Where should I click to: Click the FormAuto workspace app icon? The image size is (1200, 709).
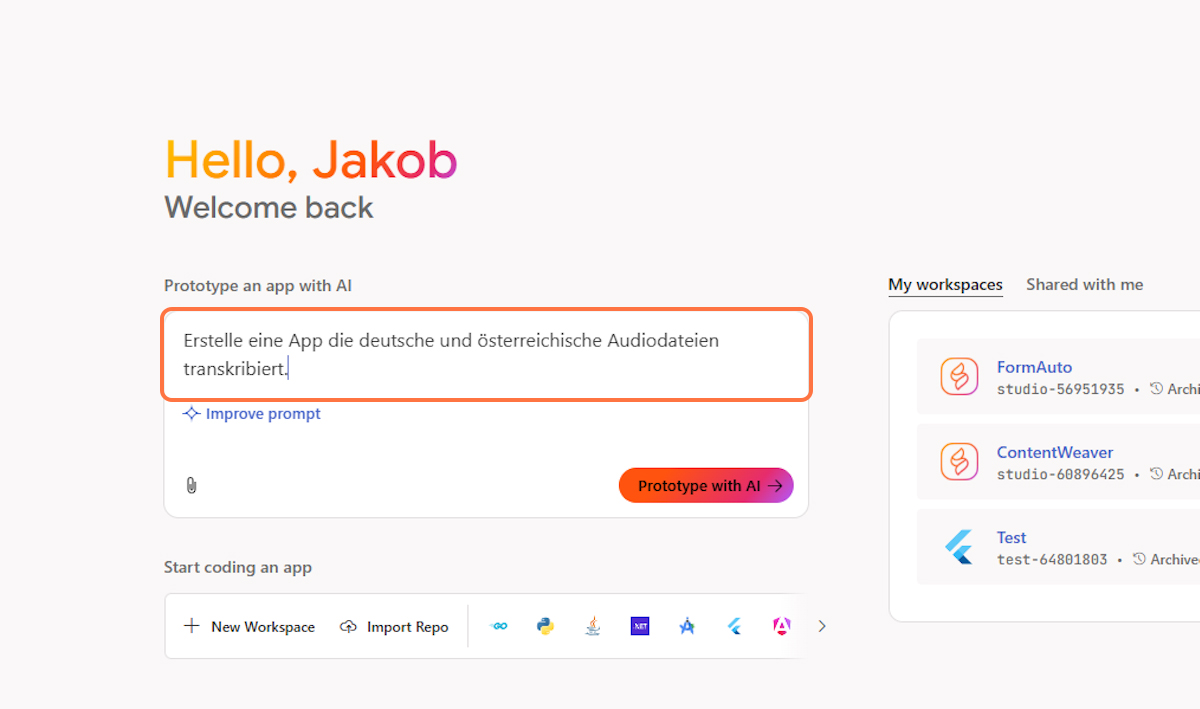(x=959, y=376)
